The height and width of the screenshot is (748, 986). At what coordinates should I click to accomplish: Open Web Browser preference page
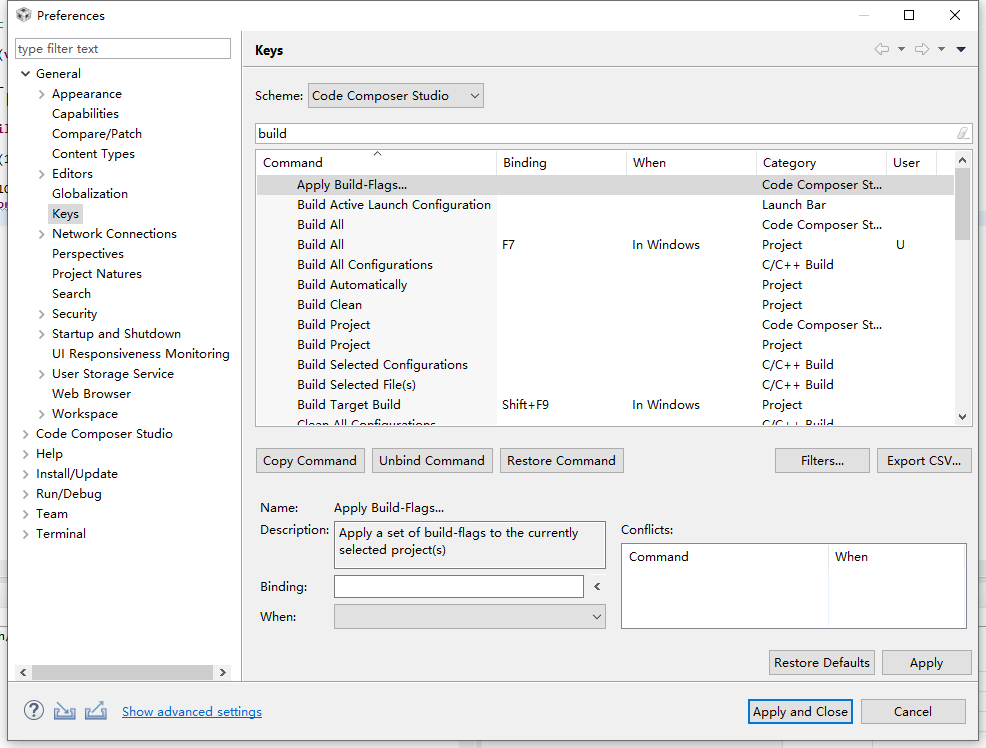tap(91, 394)
